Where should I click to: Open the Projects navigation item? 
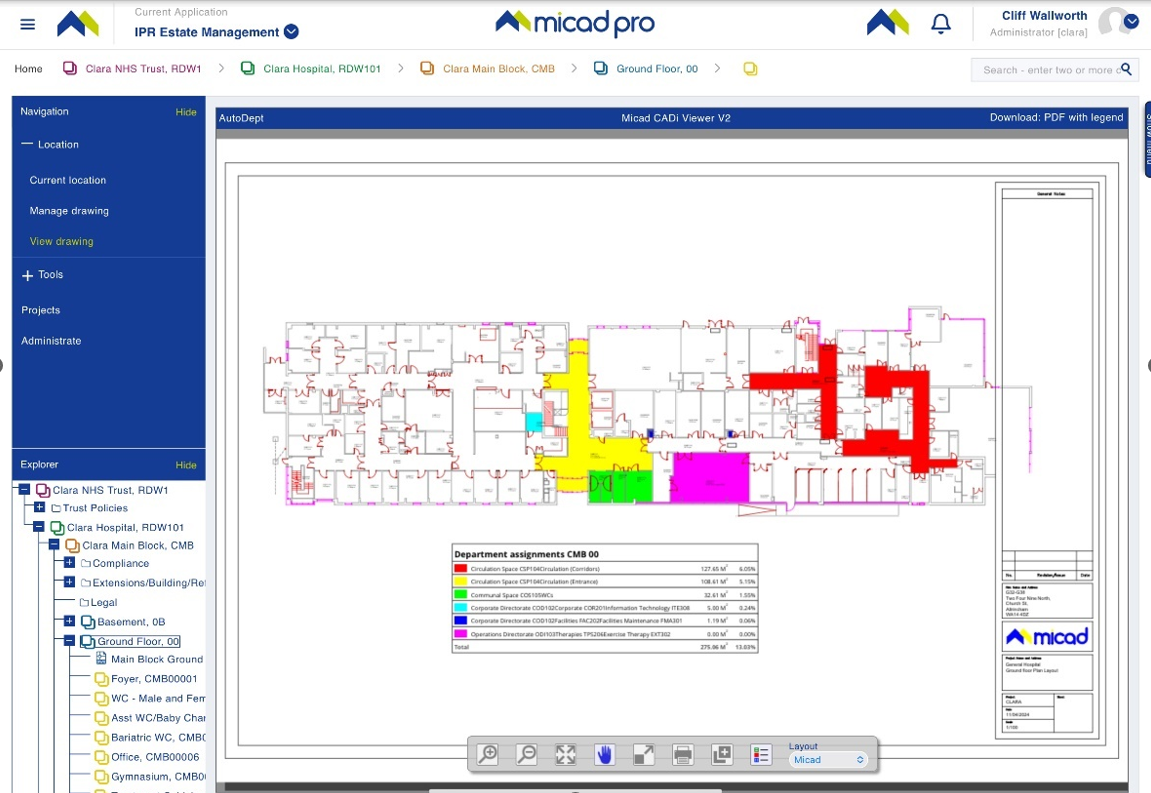(41, 310)
